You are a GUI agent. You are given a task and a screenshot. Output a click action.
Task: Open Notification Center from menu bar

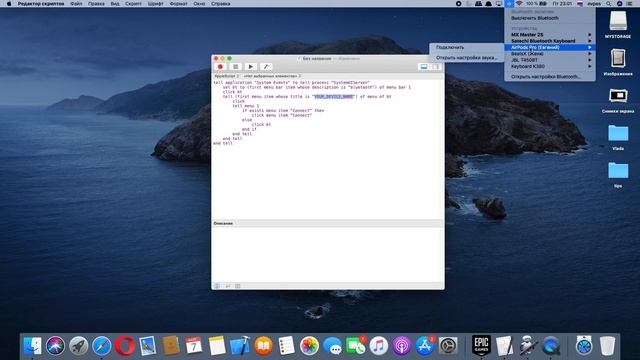click(630, 4)
